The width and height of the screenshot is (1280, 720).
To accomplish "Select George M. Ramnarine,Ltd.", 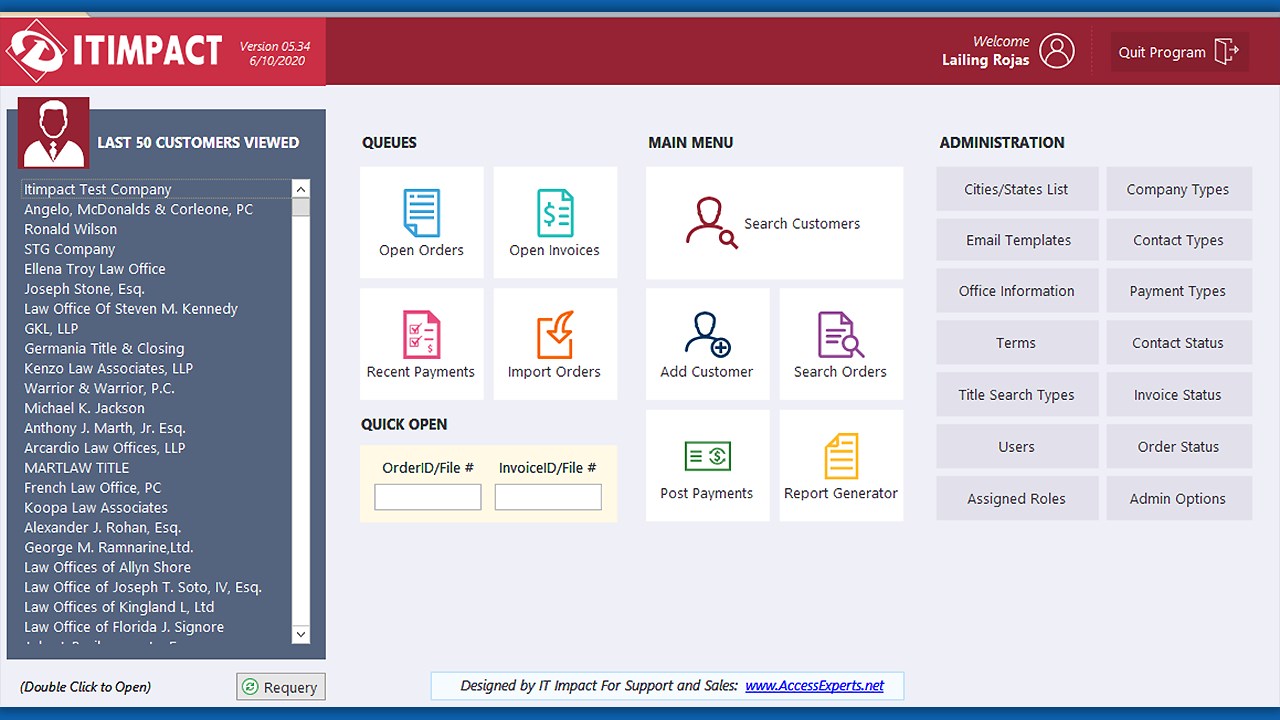I will (x=156, y=548).
